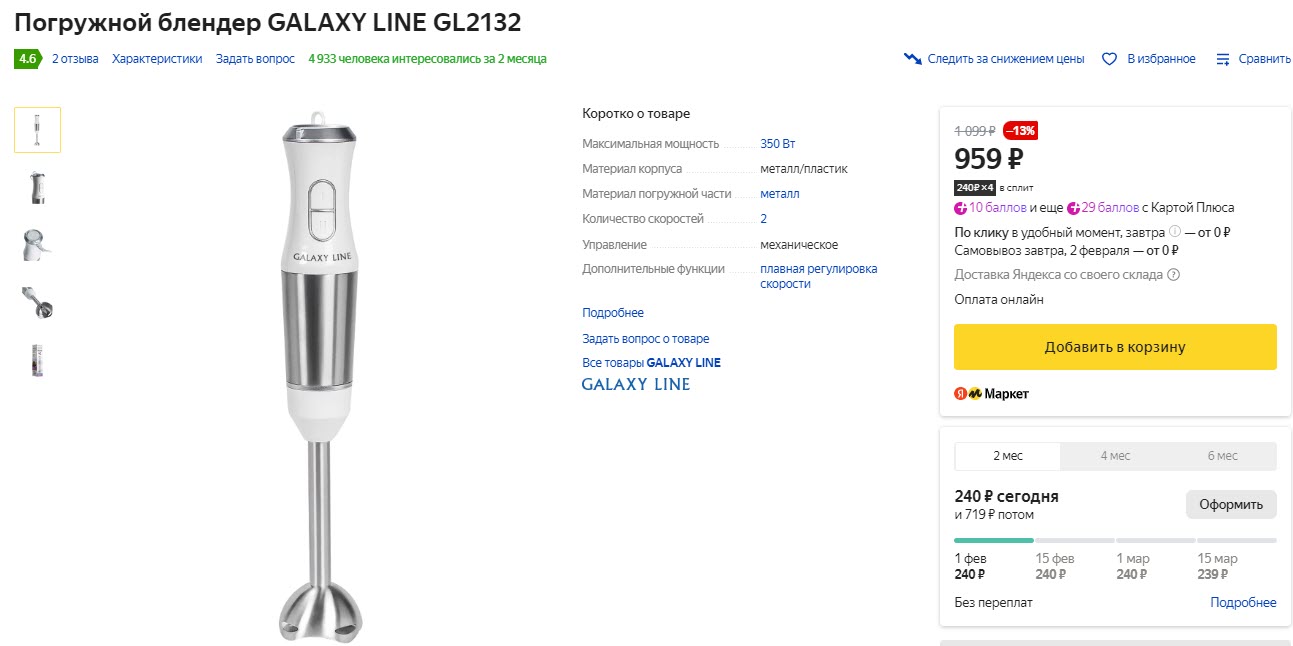The height and width of the screenshot is (646, 1293).
Task: Click the heart icon to add to favorites
Action: point(1109,59)
